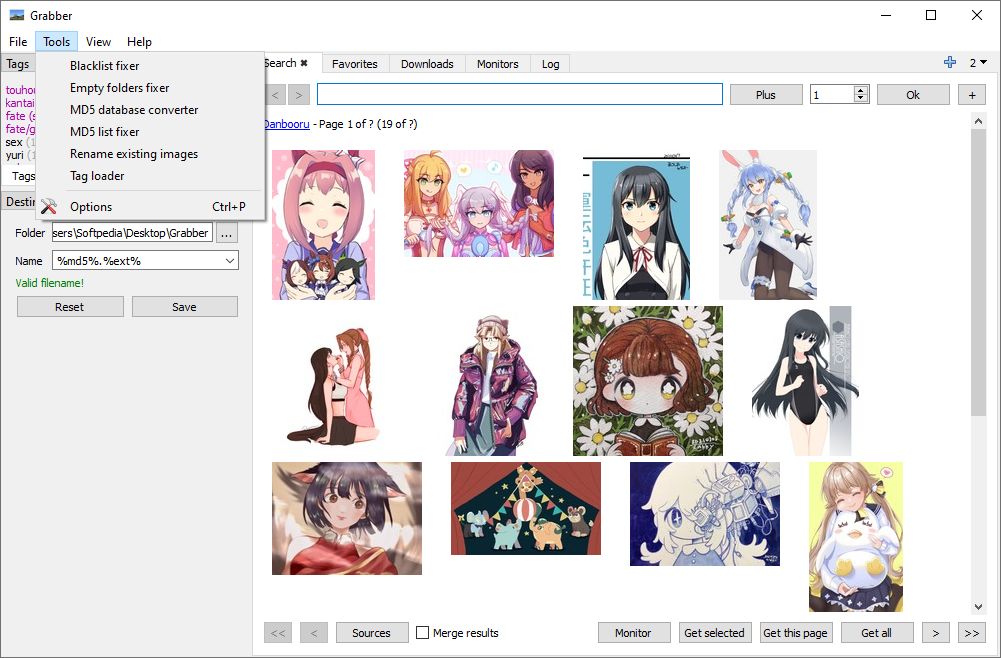The width and height of the screenshot is (1001, 658).
Task: Go to previous page with < beside Sources
Action: point(313,632)
